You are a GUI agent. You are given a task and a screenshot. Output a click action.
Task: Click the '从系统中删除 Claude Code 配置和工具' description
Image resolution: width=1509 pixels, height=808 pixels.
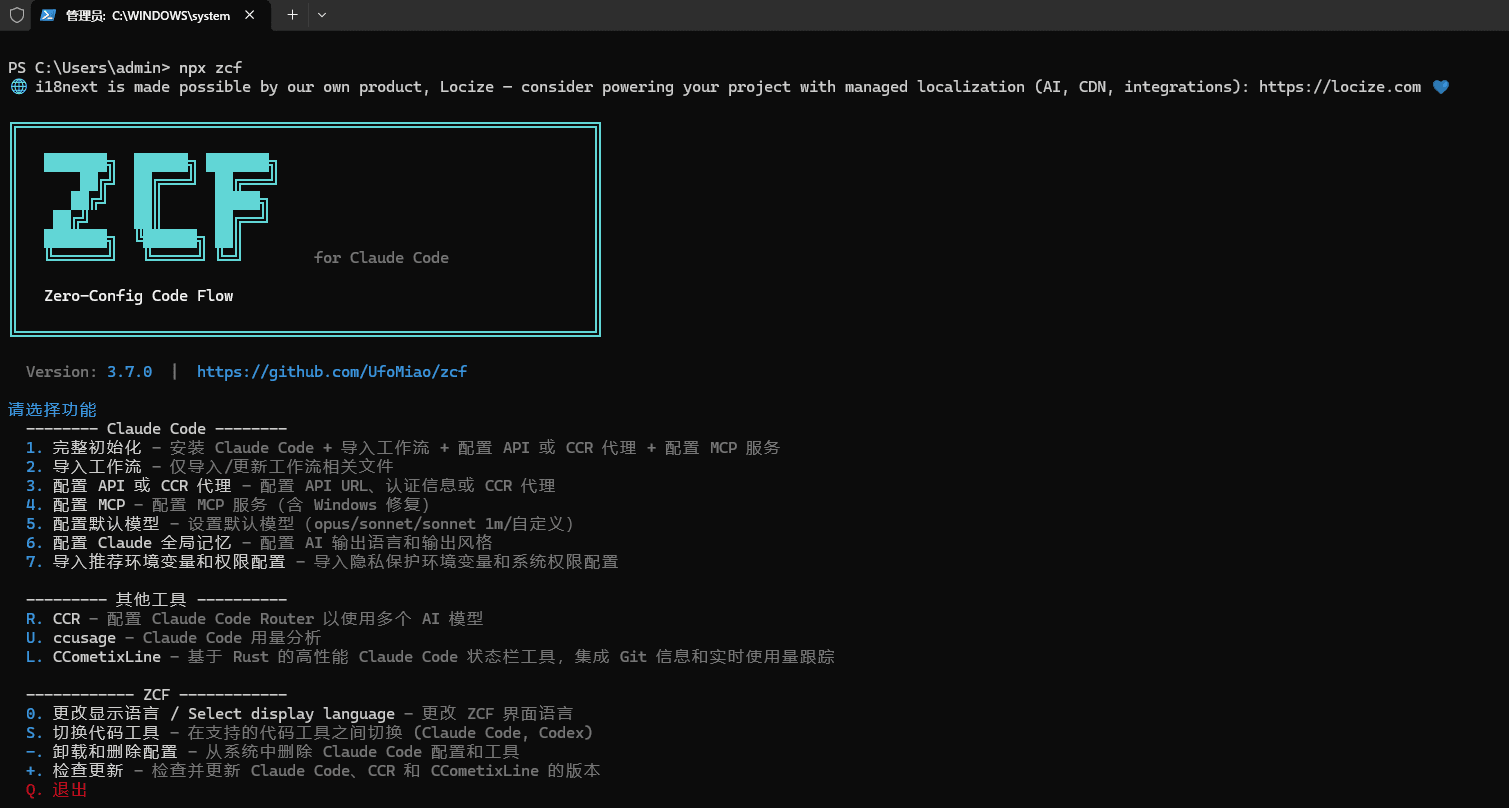click(x=363, y=752)
